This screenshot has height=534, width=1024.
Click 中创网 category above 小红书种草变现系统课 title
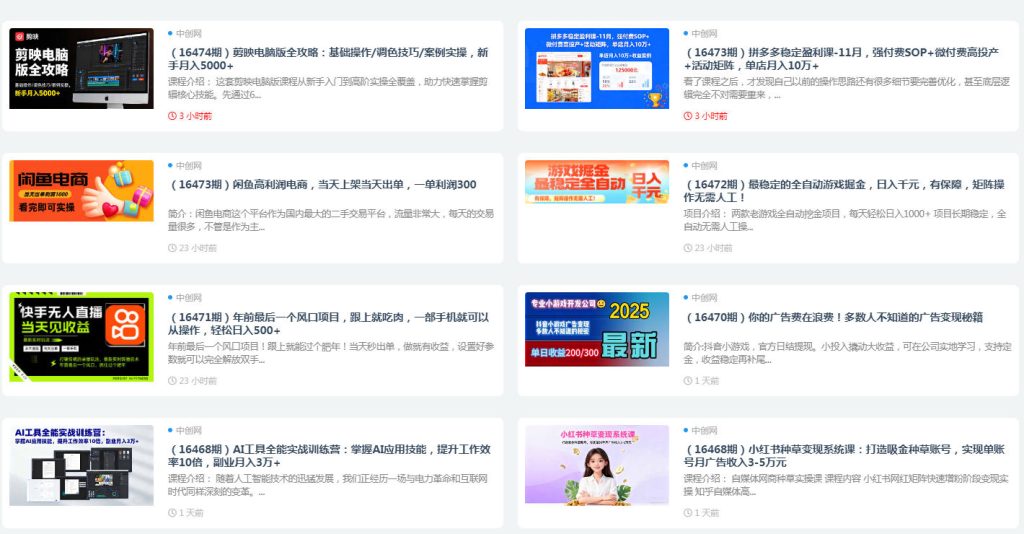(x=704, y=431)
